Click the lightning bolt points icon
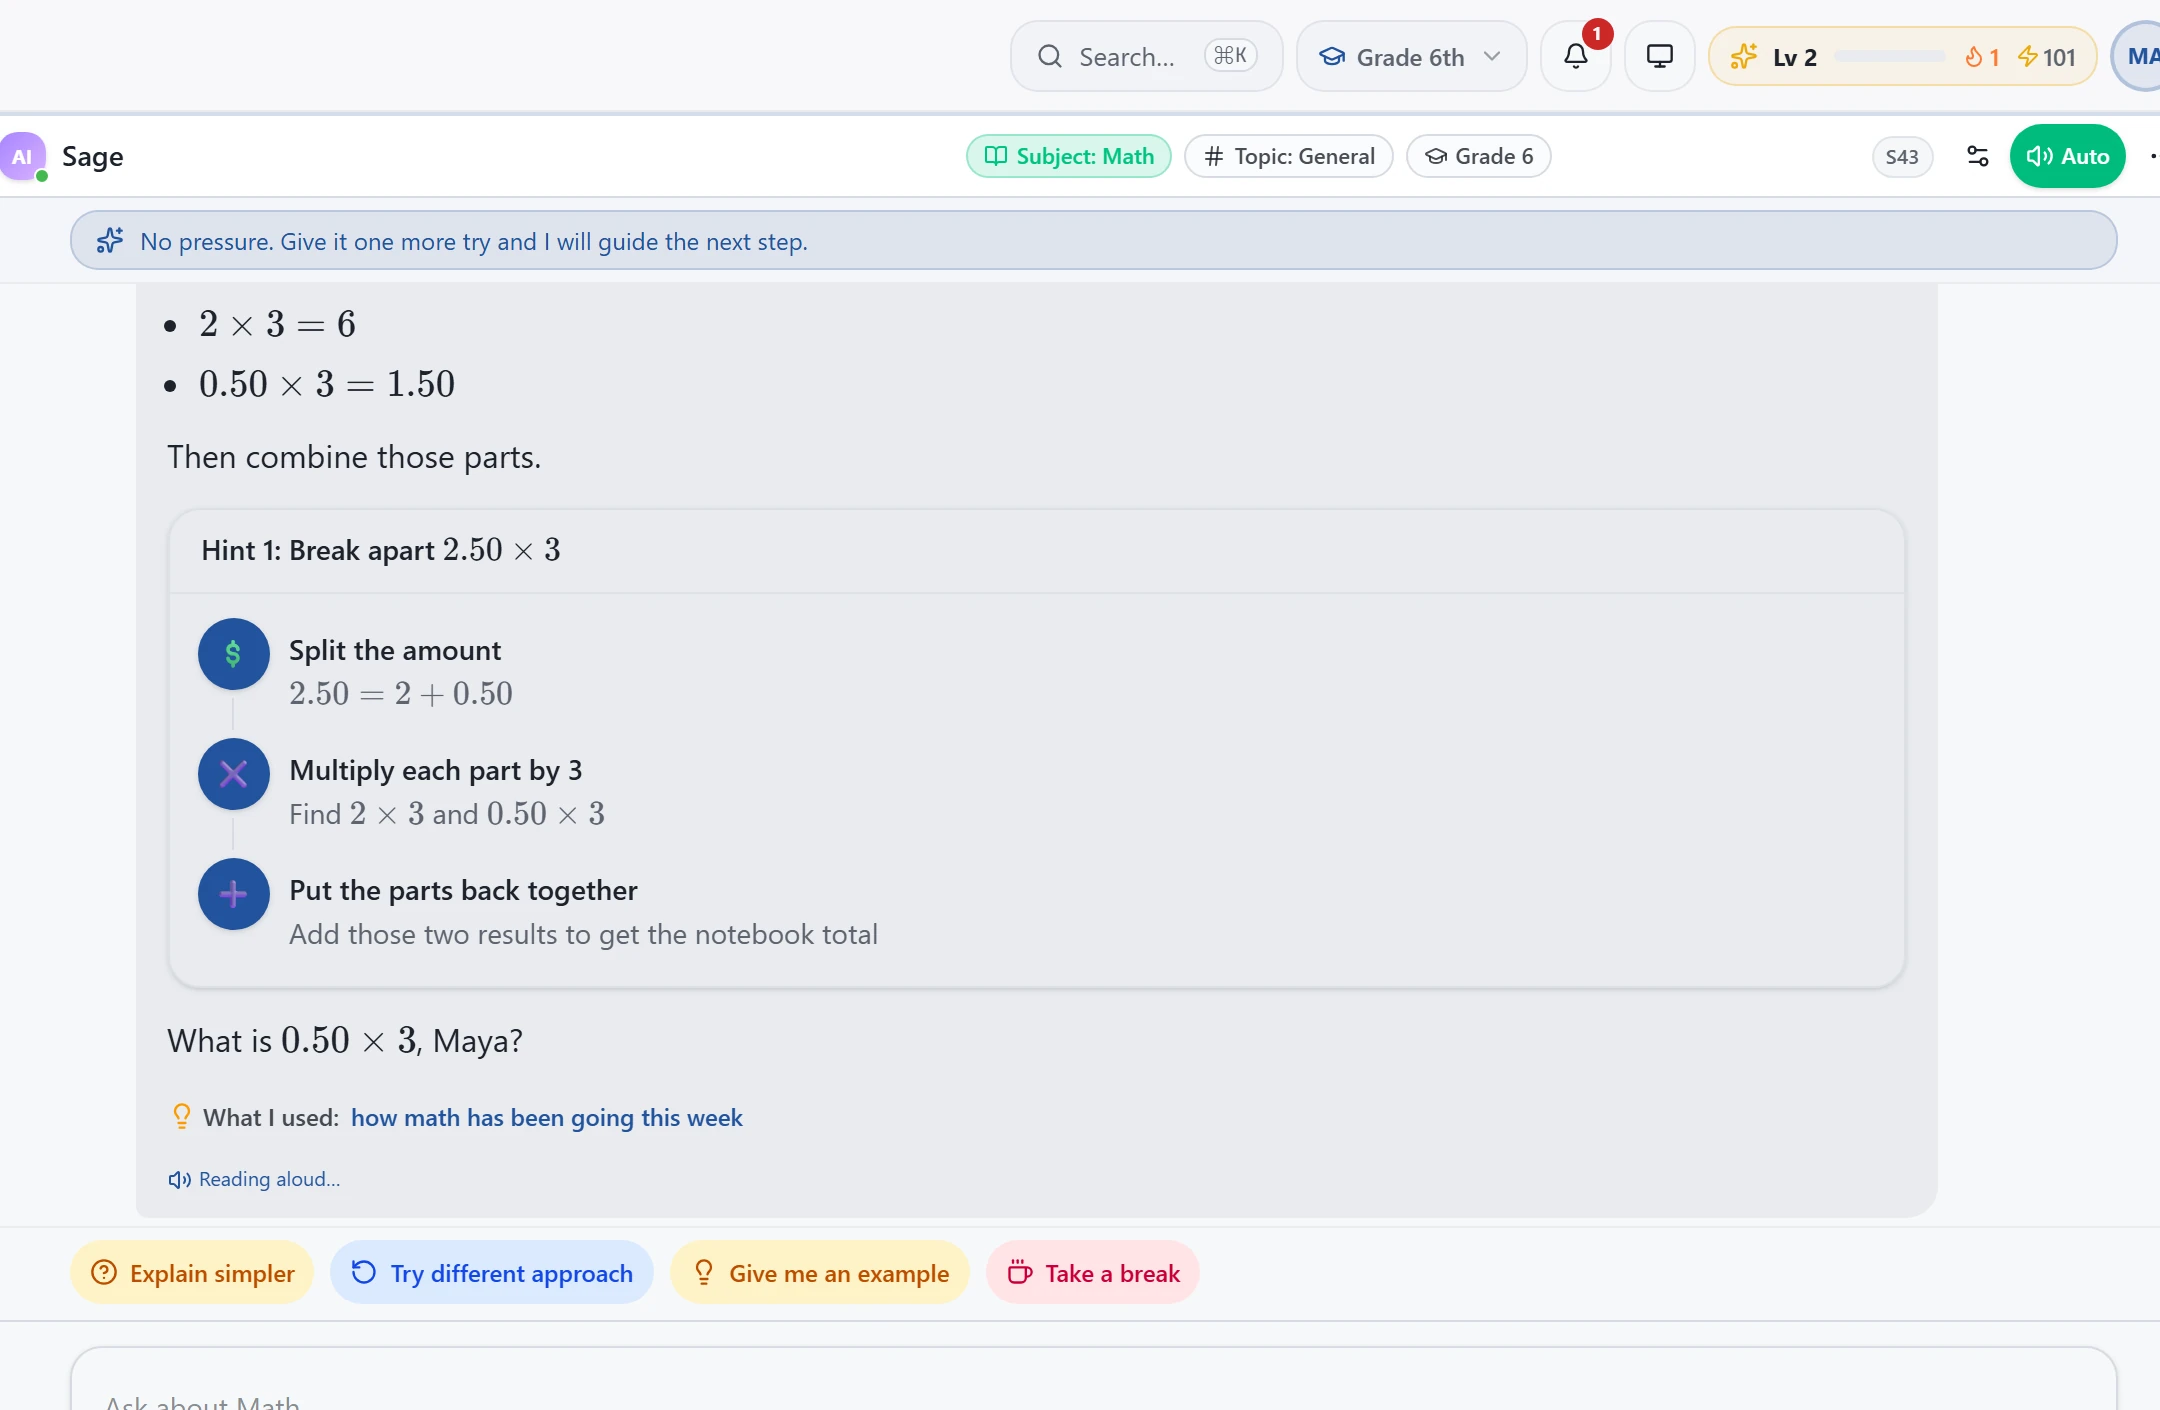Screen dimensions: 2160x1410 pos(2027,57)
